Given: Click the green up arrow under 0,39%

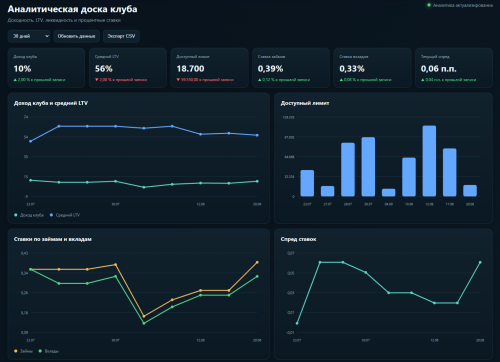Looking at the screenshot, I should (260, 80).
